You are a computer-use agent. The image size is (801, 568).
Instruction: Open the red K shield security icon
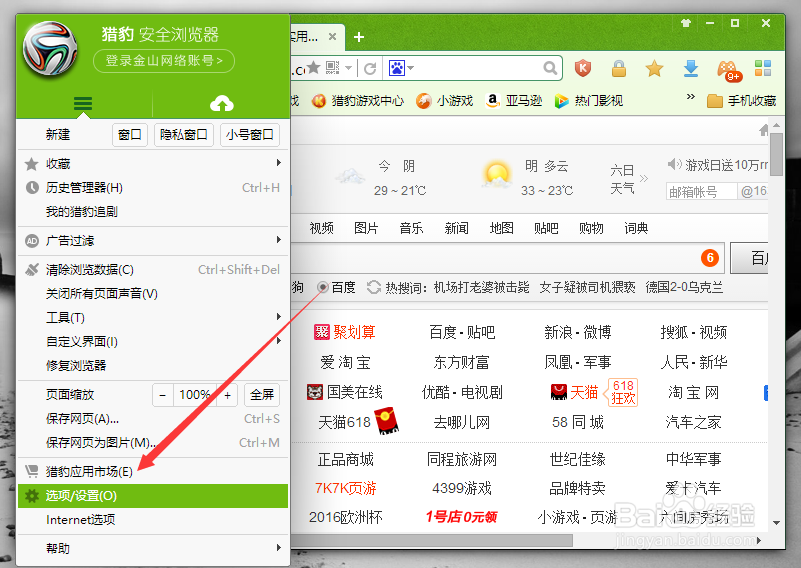click(x=583, y=68)
